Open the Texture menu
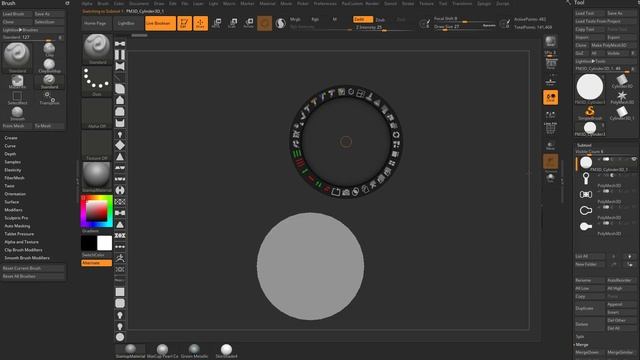 point(427,3)
